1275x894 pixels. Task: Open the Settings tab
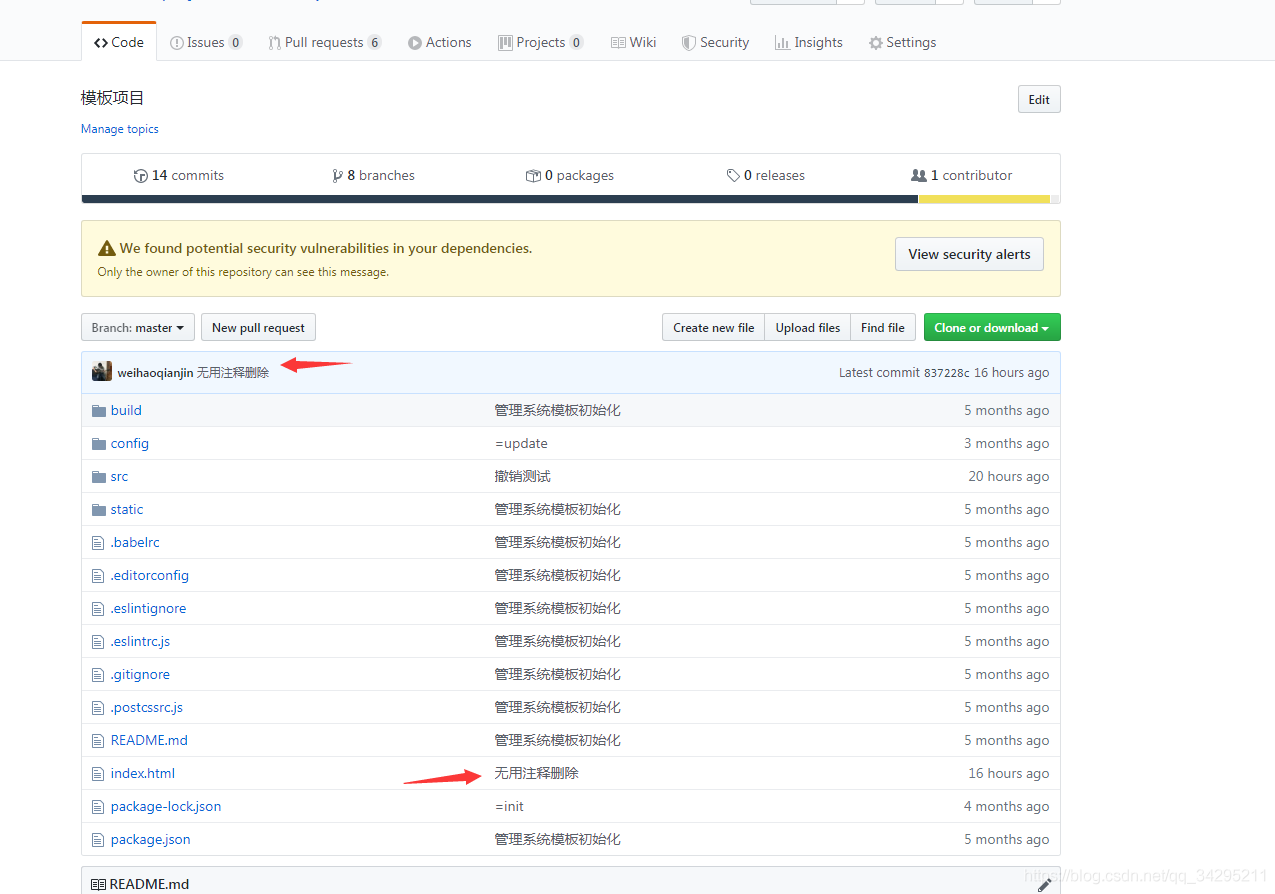902,42
